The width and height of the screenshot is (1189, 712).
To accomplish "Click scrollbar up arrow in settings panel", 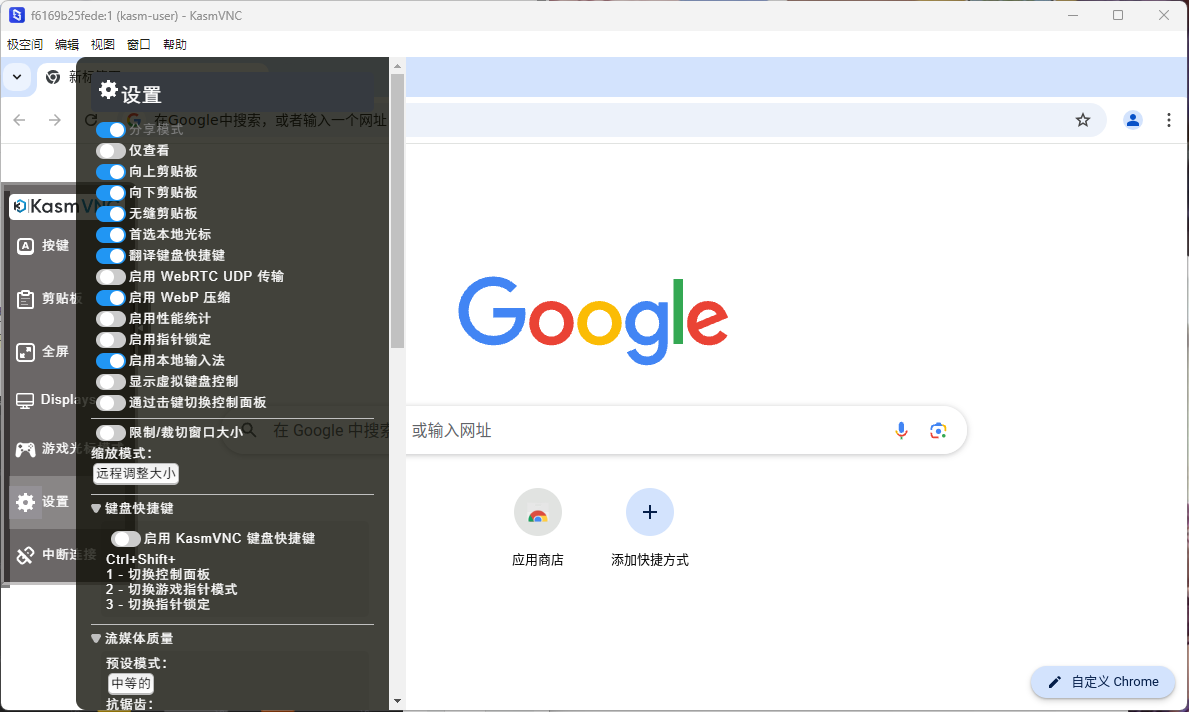I will point(397,67).
